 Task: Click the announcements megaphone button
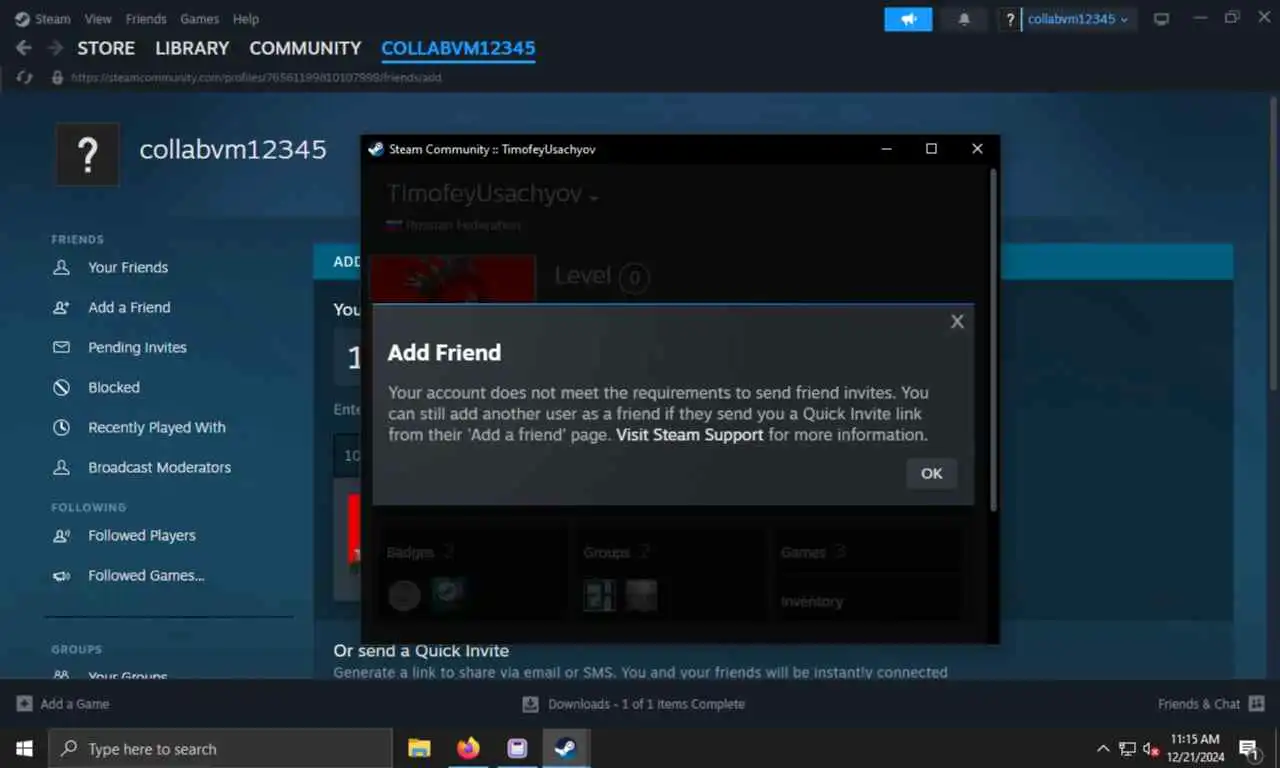click(908, 19)
